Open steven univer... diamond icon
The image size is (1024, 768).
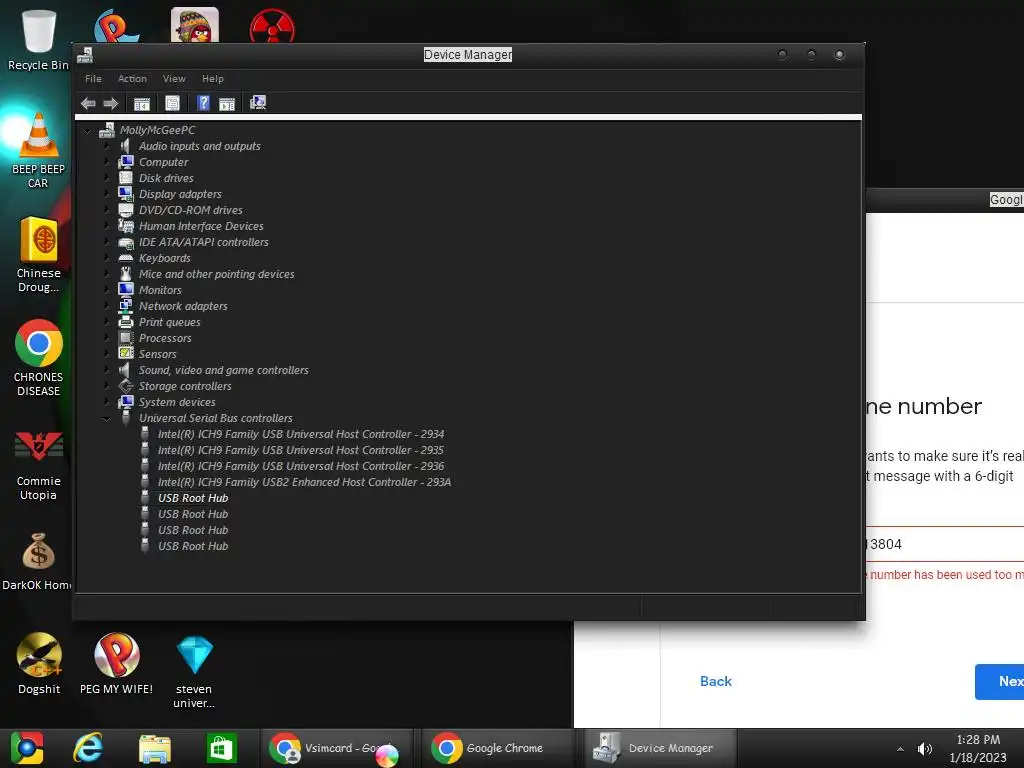click(194, 671)
